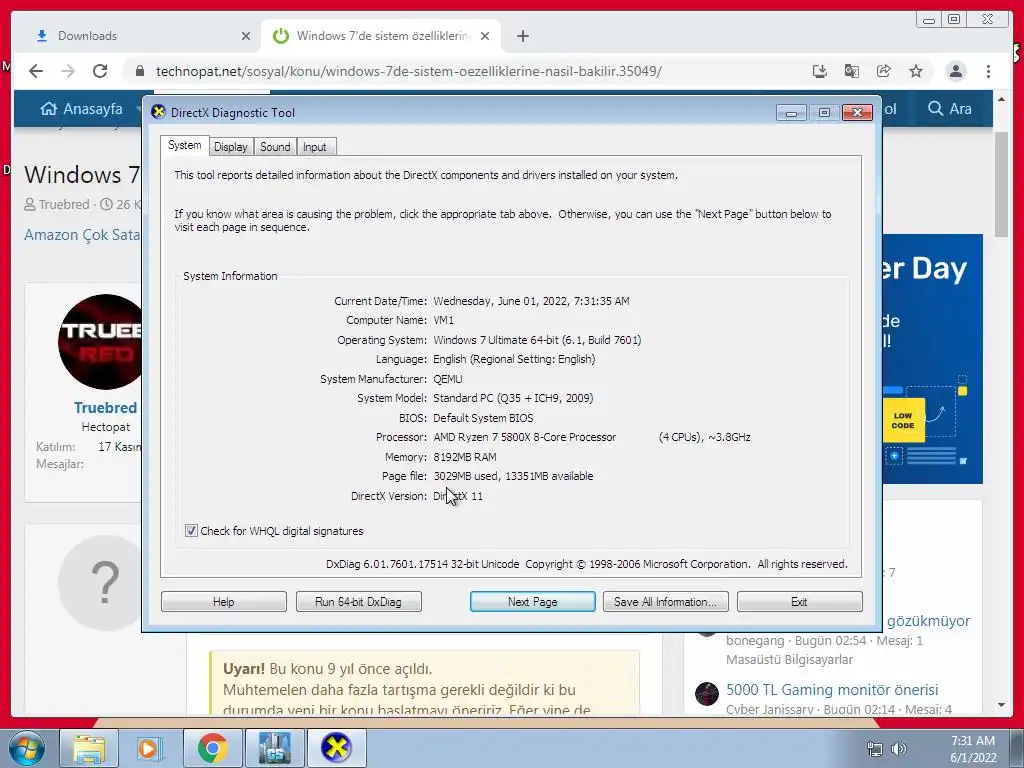Click the volume speaker tray icon
The image size is (1024, 768).
[x=899, y=749]
